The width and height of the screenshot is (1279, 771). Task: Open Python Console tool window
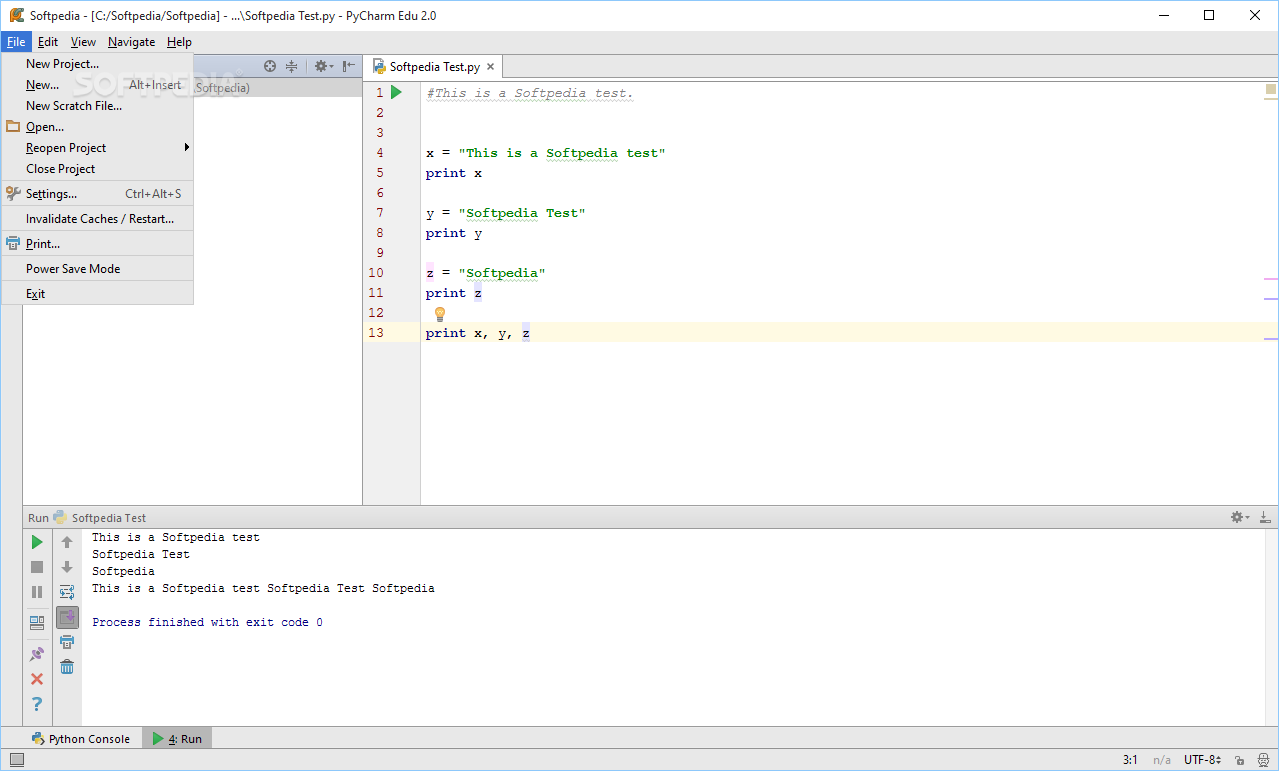pos(80,739)
